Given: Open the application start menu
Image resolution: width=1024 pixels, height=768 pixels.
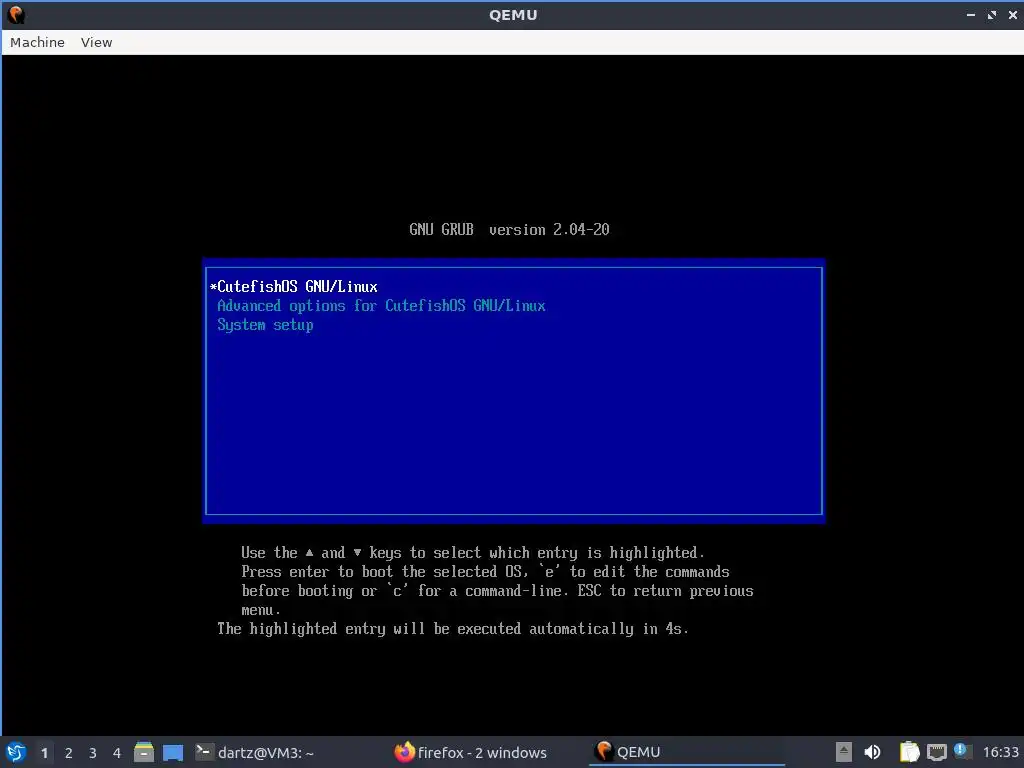Looking at the screenshot, I should click(16, 752).
